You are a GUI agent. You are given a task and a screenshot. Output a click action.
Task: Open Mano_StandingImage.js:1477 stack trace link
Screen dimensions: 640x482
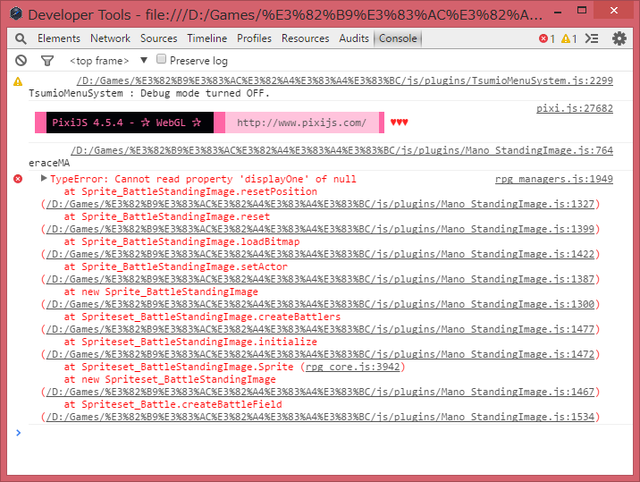click(x=320, y=329)
